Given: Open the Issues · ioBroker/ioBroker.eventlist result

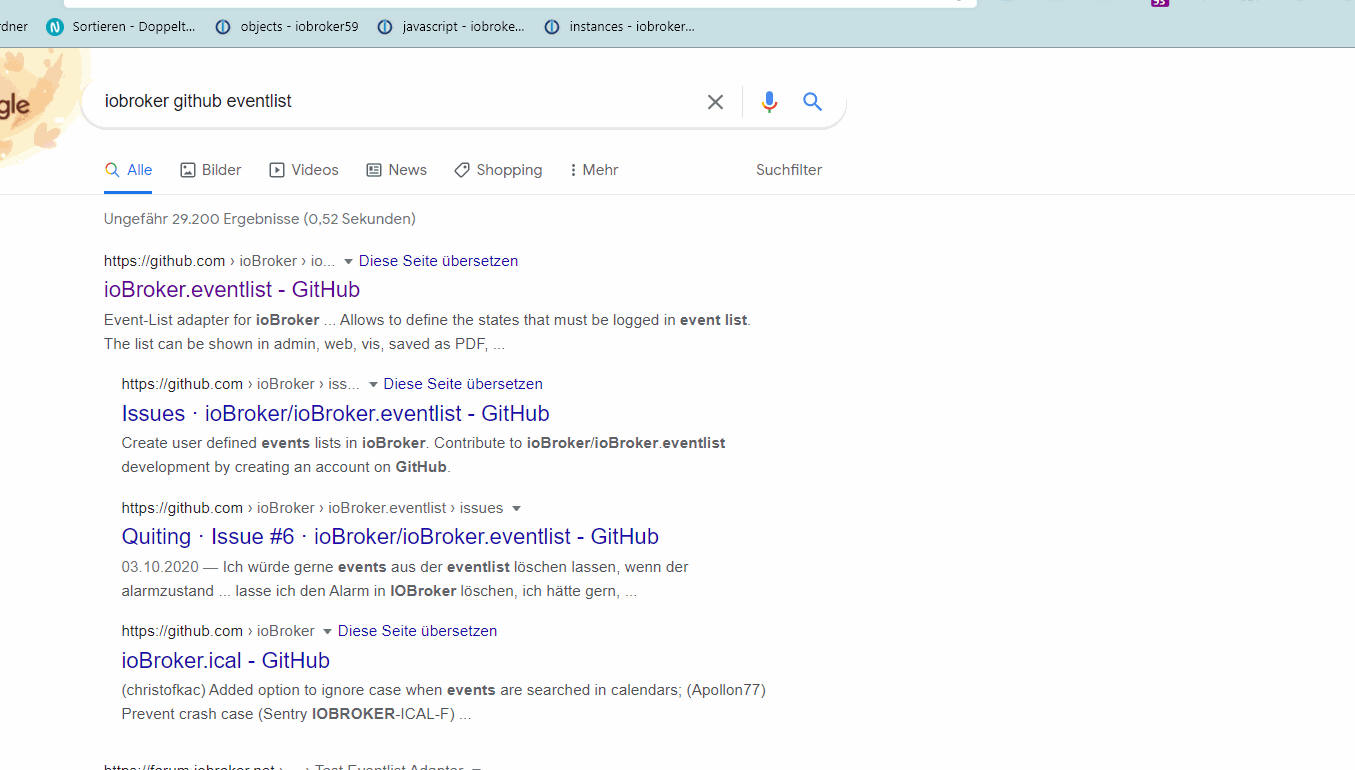Looking at the screenshot, I should pyautogui.click(x=336, y=413).
